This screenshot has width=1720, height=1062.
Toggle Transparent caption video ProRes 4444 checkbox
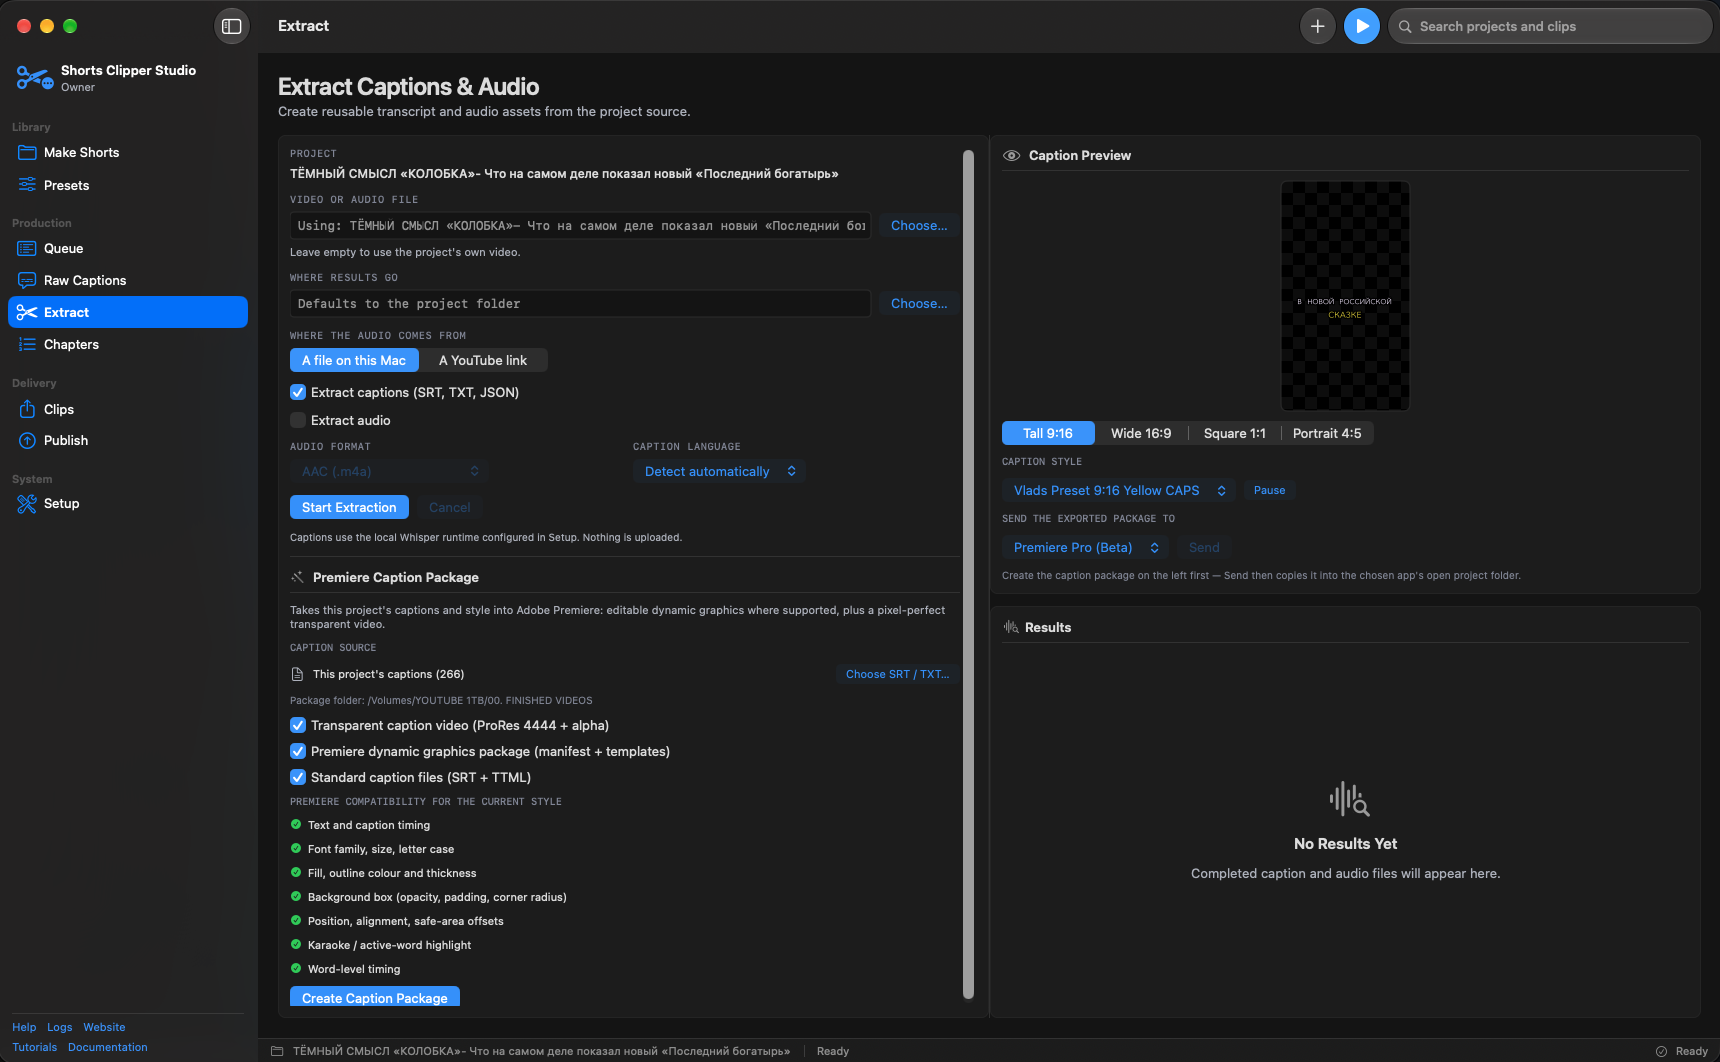298,726
